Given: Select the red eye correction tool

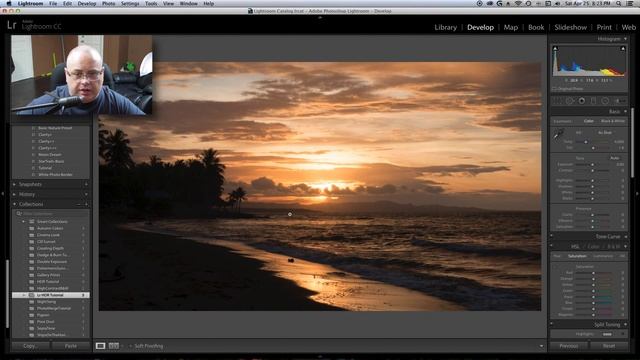Looking at the screenshot, I should pyautogui.click(x=582, y=101).
